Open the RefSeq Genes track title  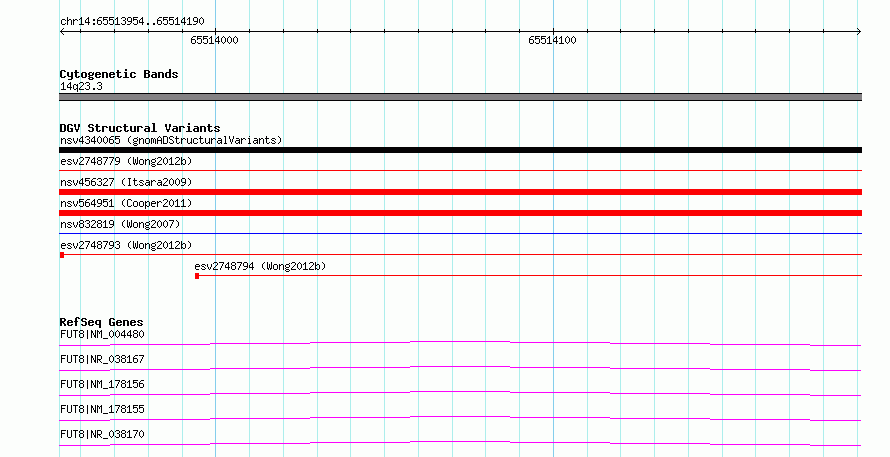(x=101, y=322)
